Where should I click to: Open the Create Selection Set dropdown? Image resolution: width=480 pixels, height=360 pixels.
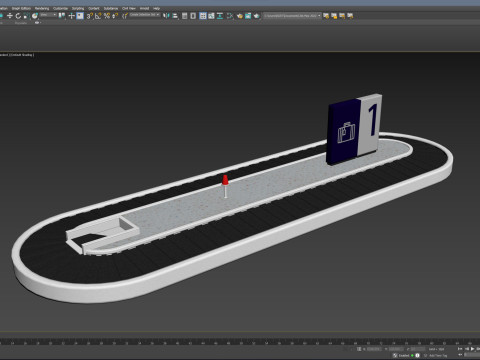click(145, 15)
